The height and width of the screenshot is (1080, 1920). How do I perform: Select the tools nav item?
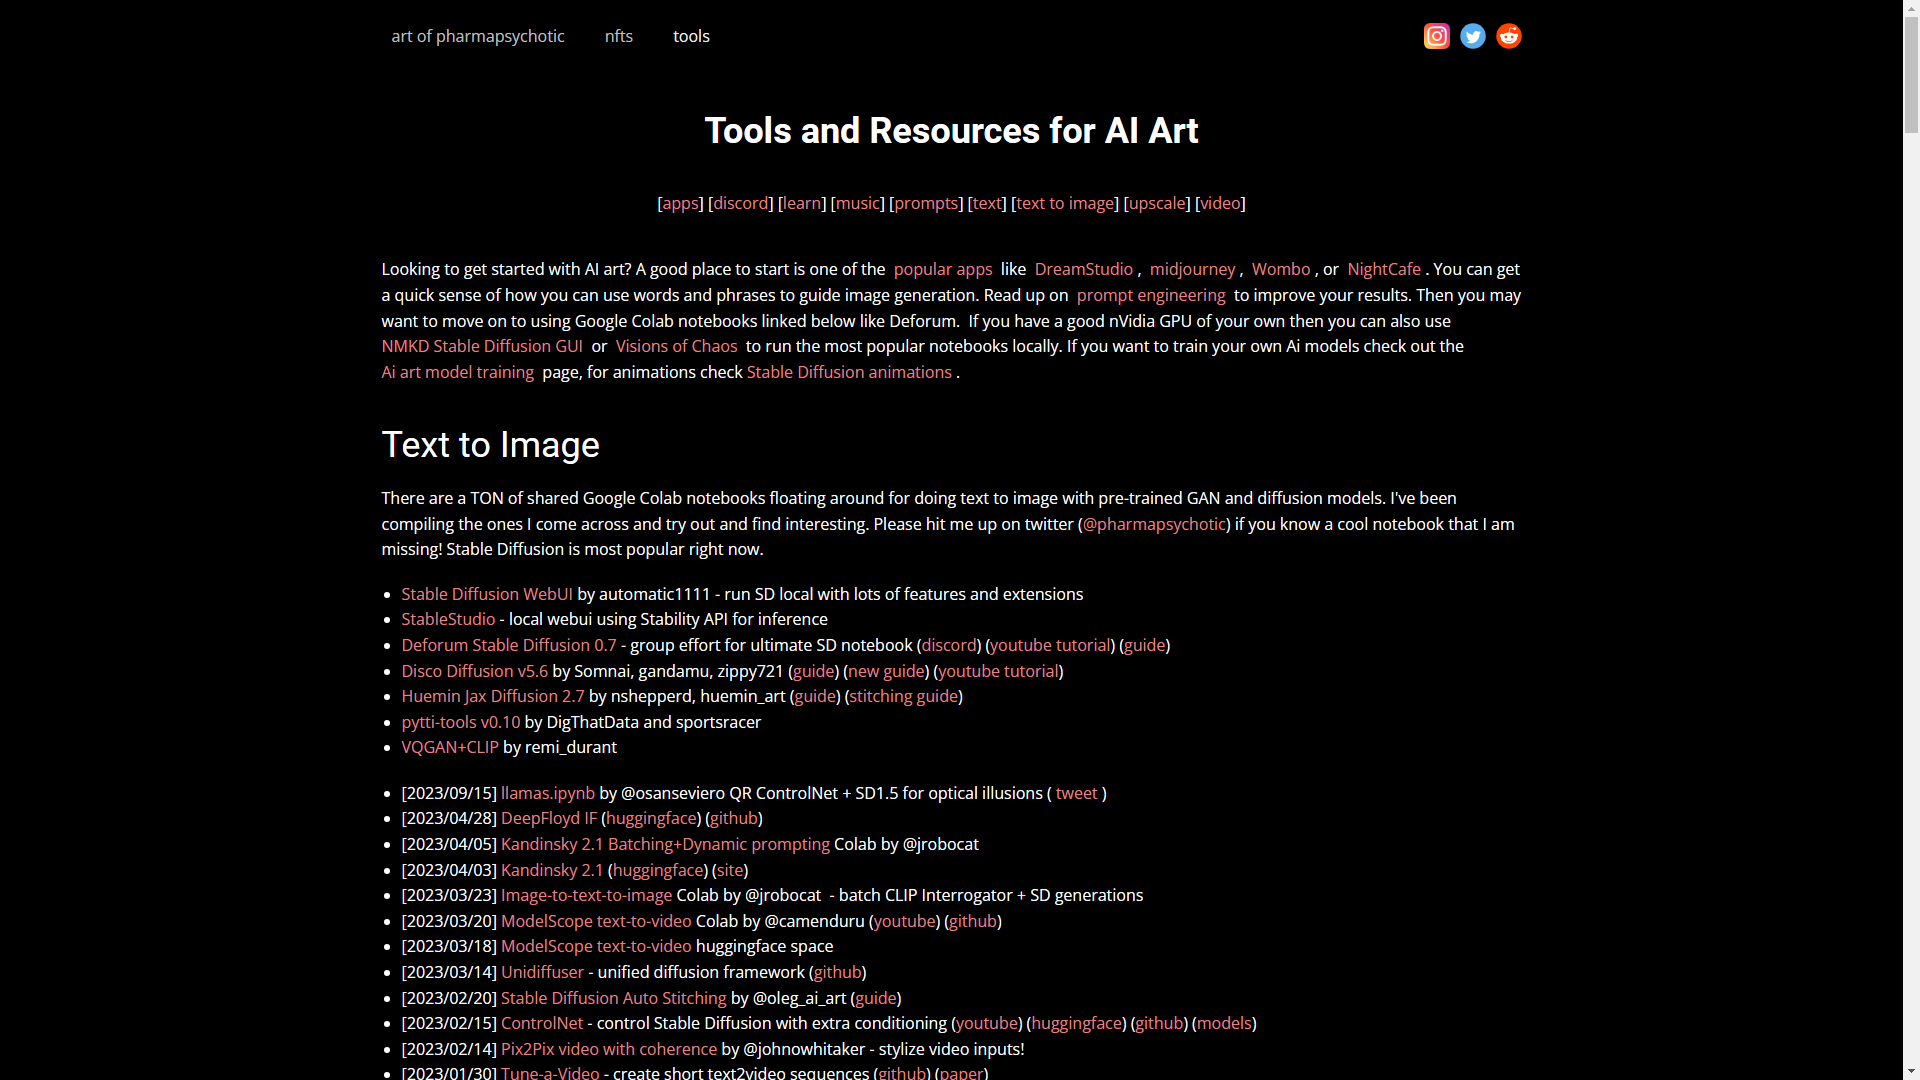pyautogui.click(x=691, y=36)
